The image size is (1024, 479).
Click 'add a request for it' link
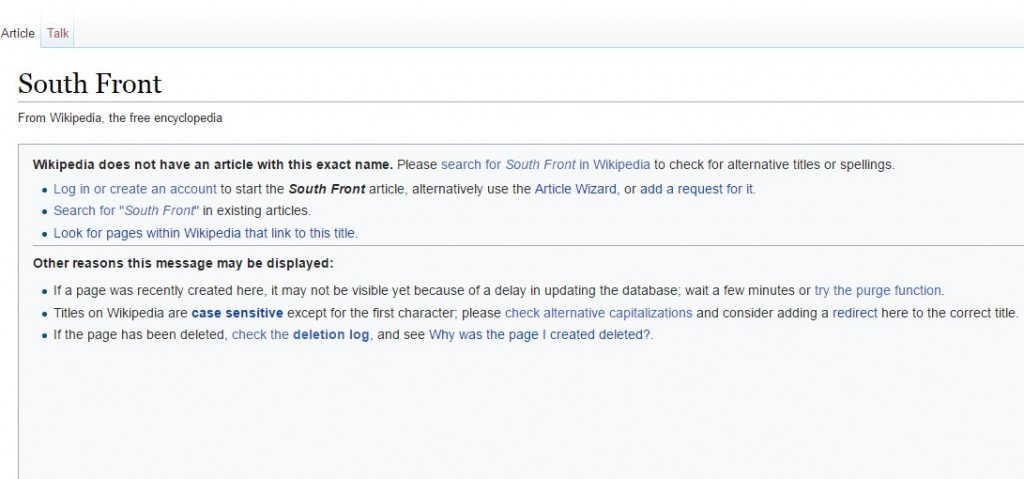(697, 190)
